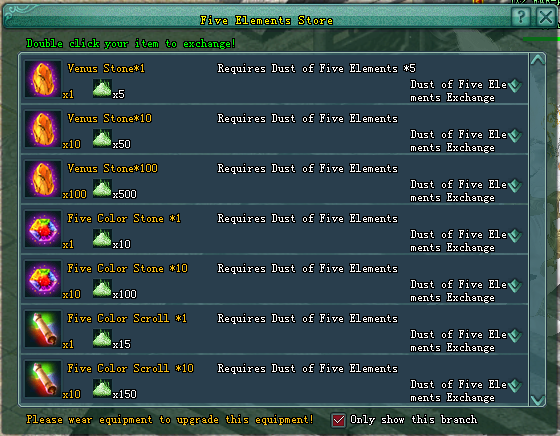Click the x500 dust pile cost icon
Viewport: 560px width, 436px height.
(102, 188)
